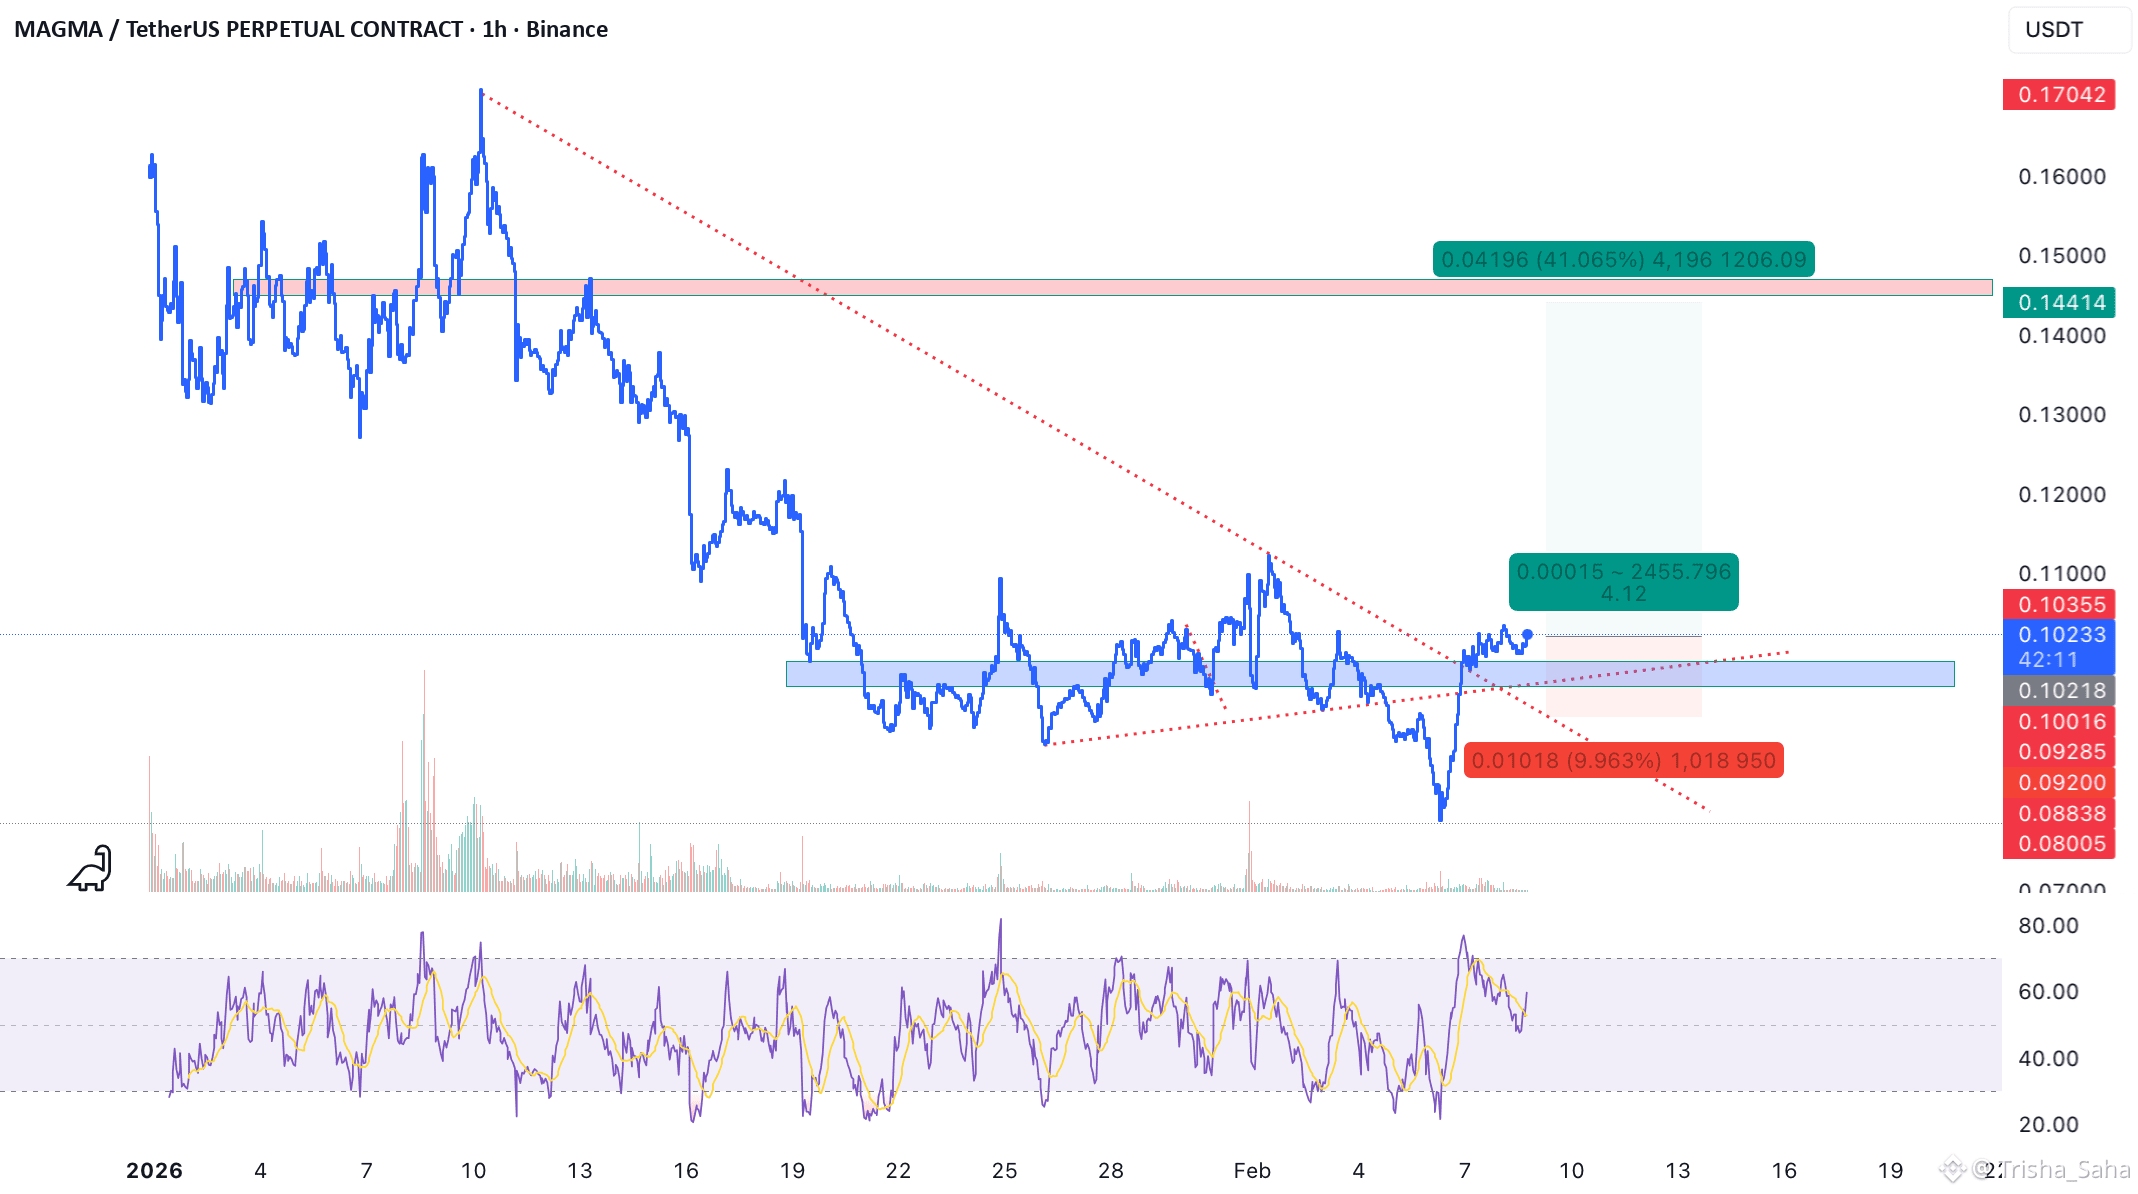Screen dimensions: 2138x1194
Task: Click the Feb date label on time axis
Action: tap(1251, 1170)
